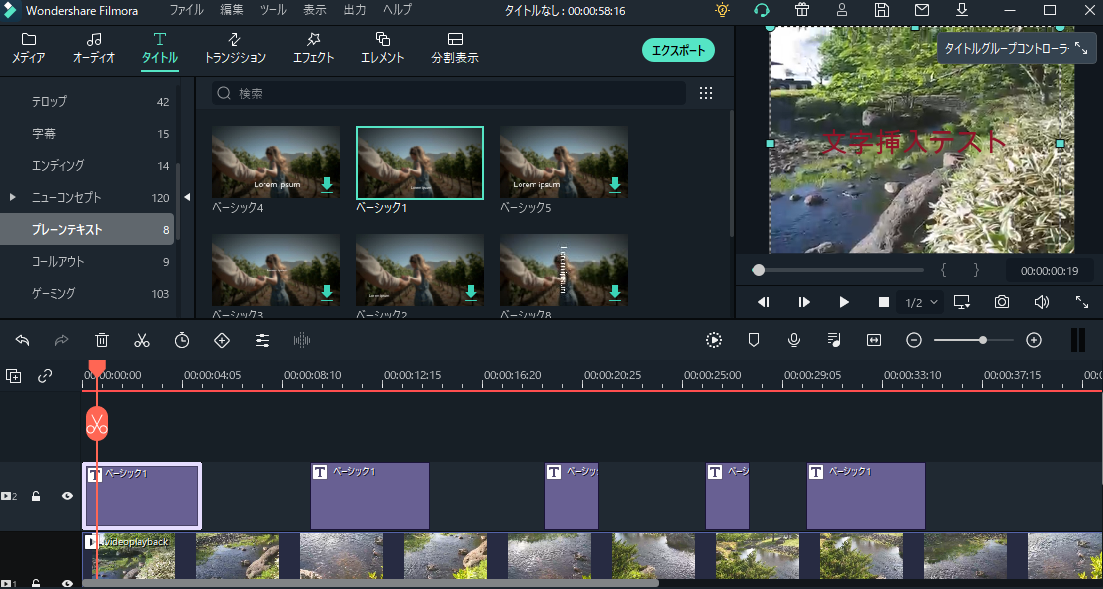Download the ベーシック5 title preset
1103x589 pixels.
pos(615,184)
